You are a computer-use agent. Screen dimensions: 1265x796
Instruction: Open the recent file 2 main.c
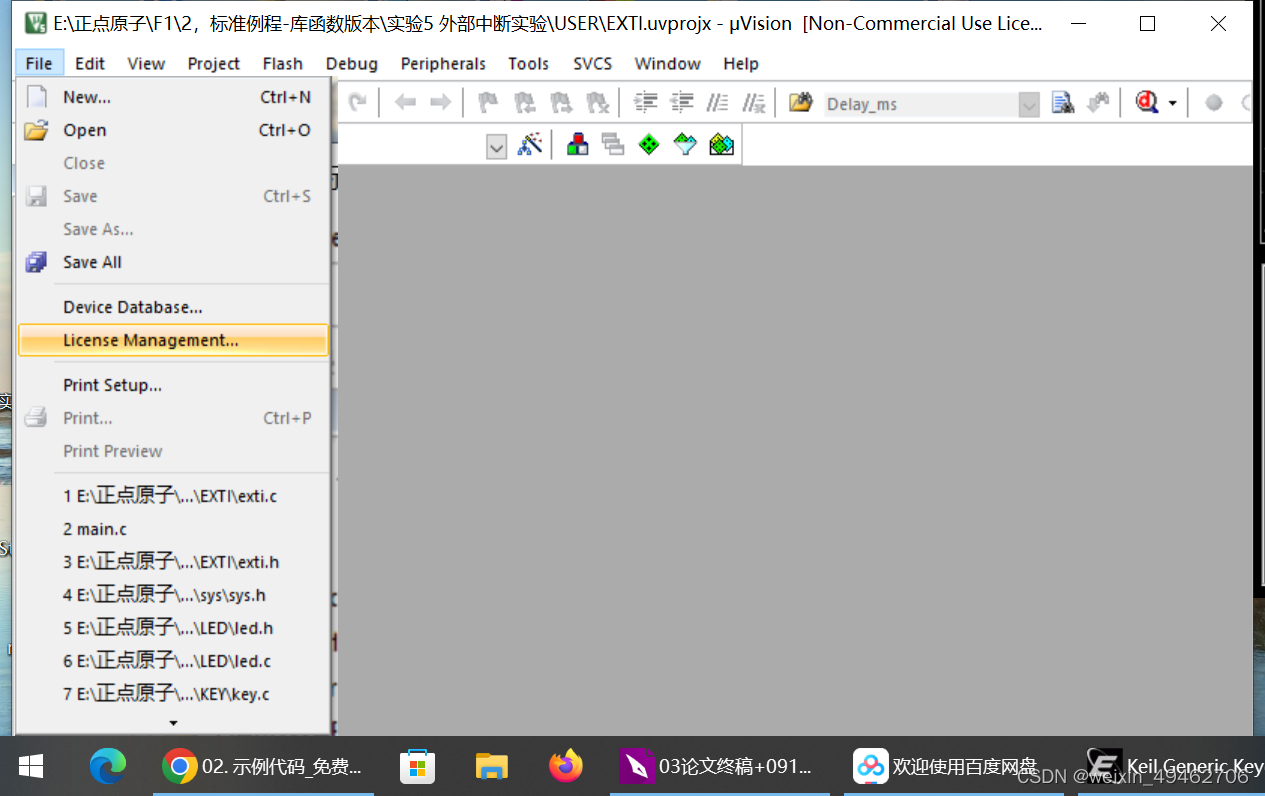[x=94, y=528]
